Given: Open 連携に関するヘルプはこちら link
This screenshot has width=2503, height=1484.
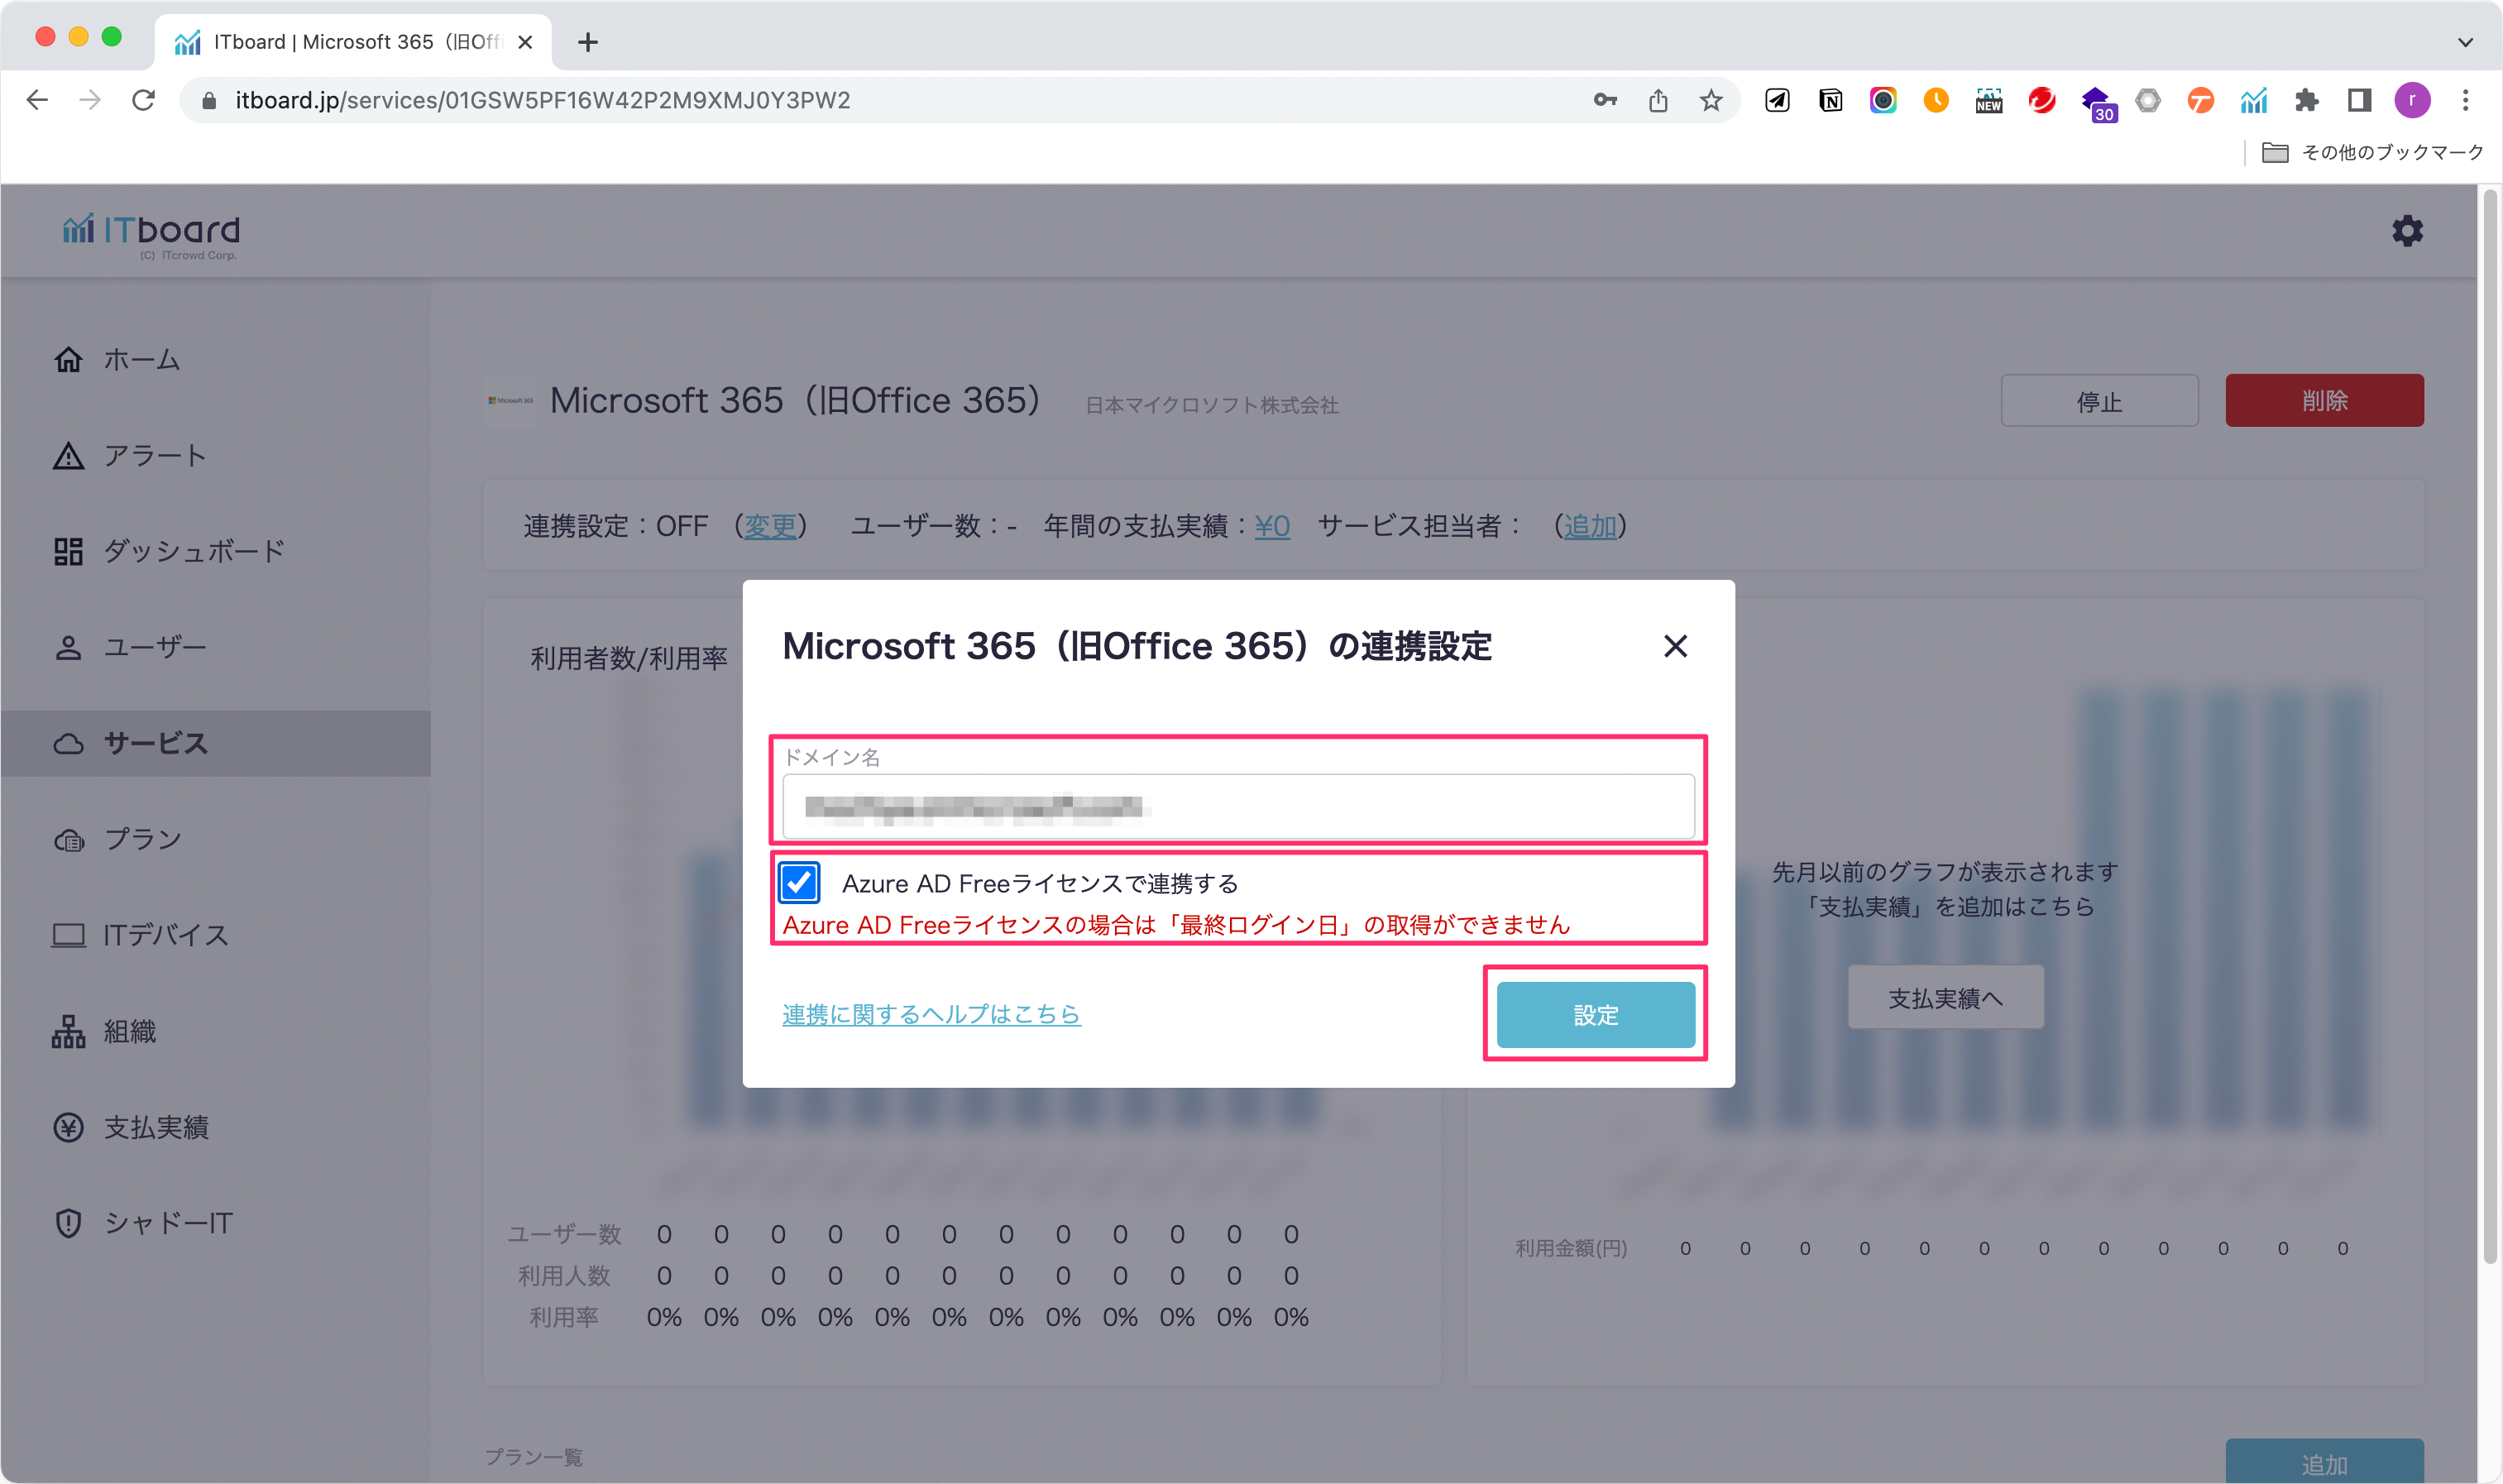Looking at the screenshot, I should (x=931, y=1014).
